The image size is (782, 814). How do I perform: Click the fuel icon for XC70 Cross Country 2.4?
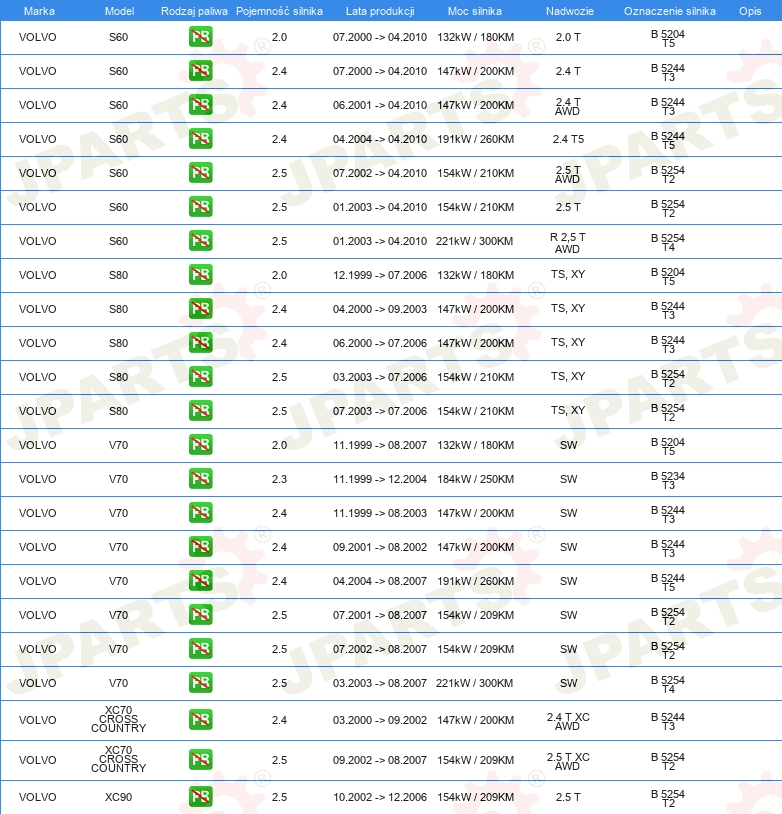click(x=200, y=720)
